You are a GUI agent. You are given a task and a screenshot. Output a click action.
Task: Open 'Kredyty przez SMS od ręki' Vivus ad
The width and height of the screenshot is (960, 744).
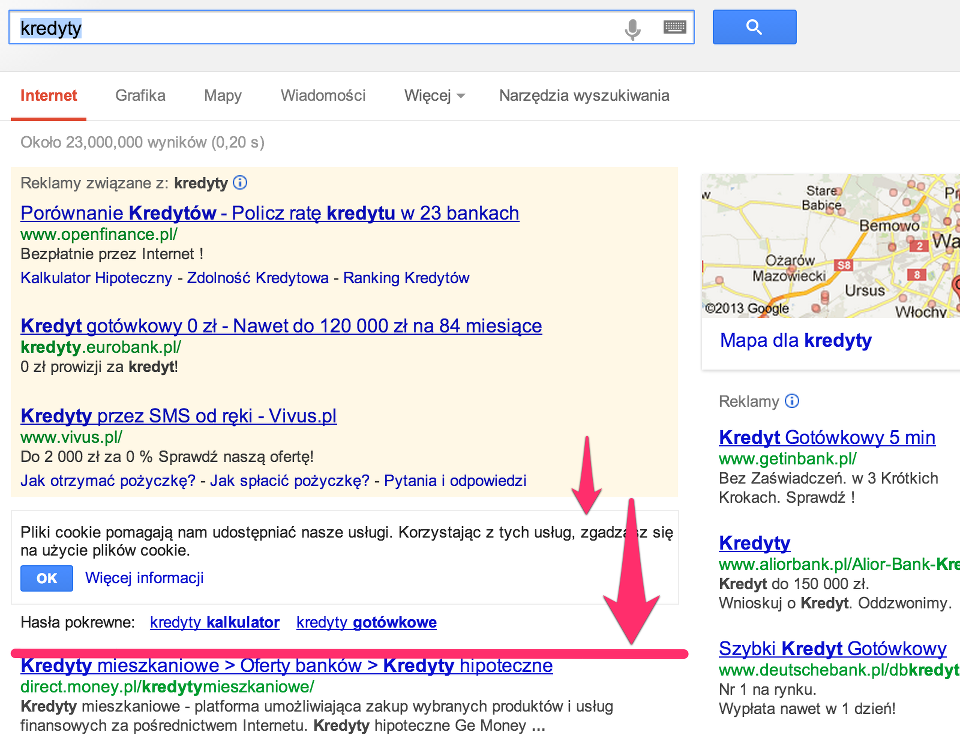tap(178, 416)
